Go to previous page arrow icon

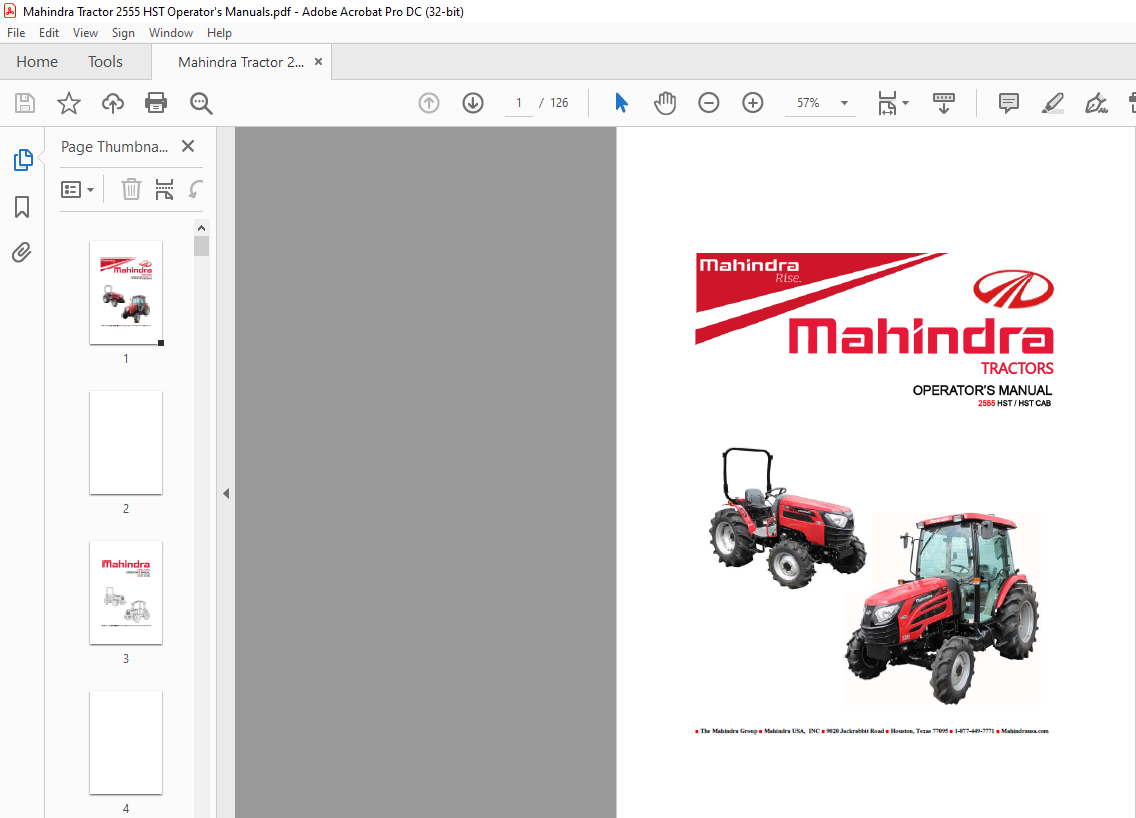point(429,103)
